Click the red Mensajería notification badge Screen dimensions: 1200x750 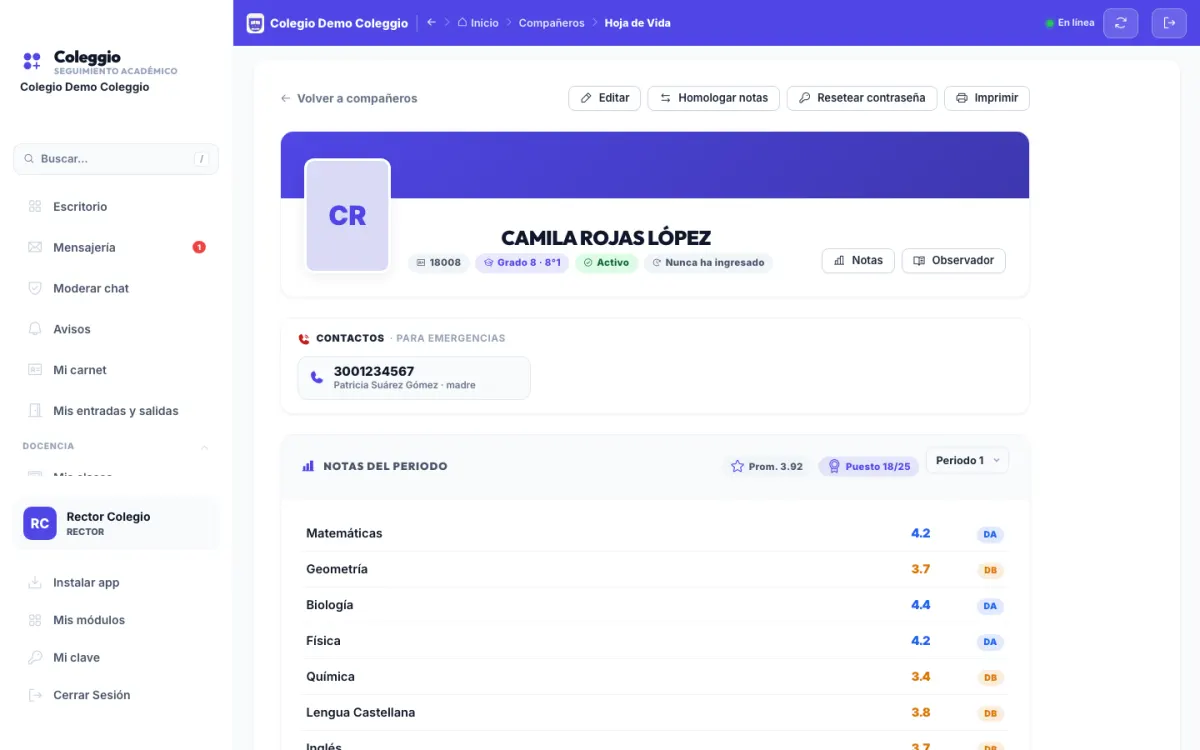pos(199,247)
